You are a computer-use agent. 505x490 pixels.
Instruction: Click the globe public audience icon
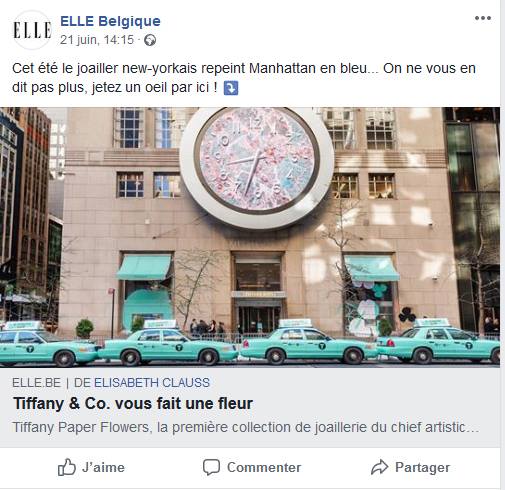150,40
